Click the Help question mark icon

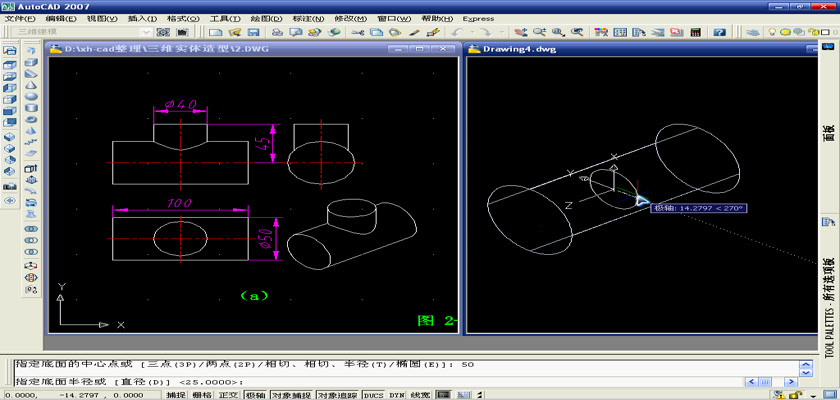click(x=719, y=32)
